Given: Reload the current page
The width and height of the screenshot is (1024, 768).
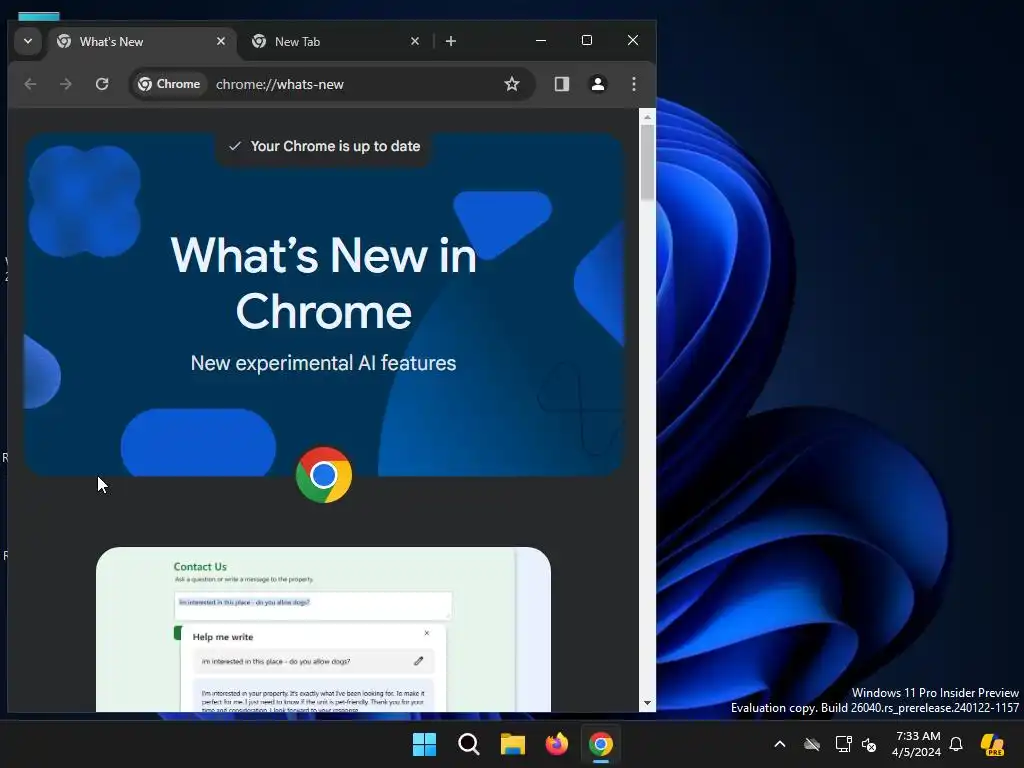Looking at the screenshot, I should [102, 84].
